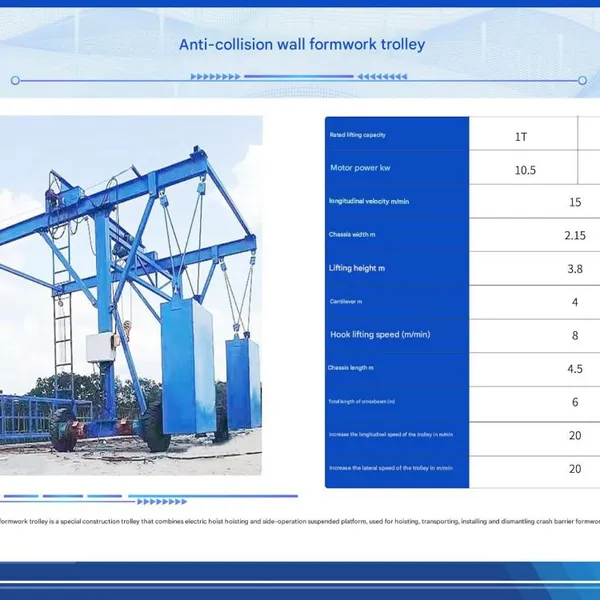Select 'Increase the lateral speed of the trolley' label

[x=391, y=468]
